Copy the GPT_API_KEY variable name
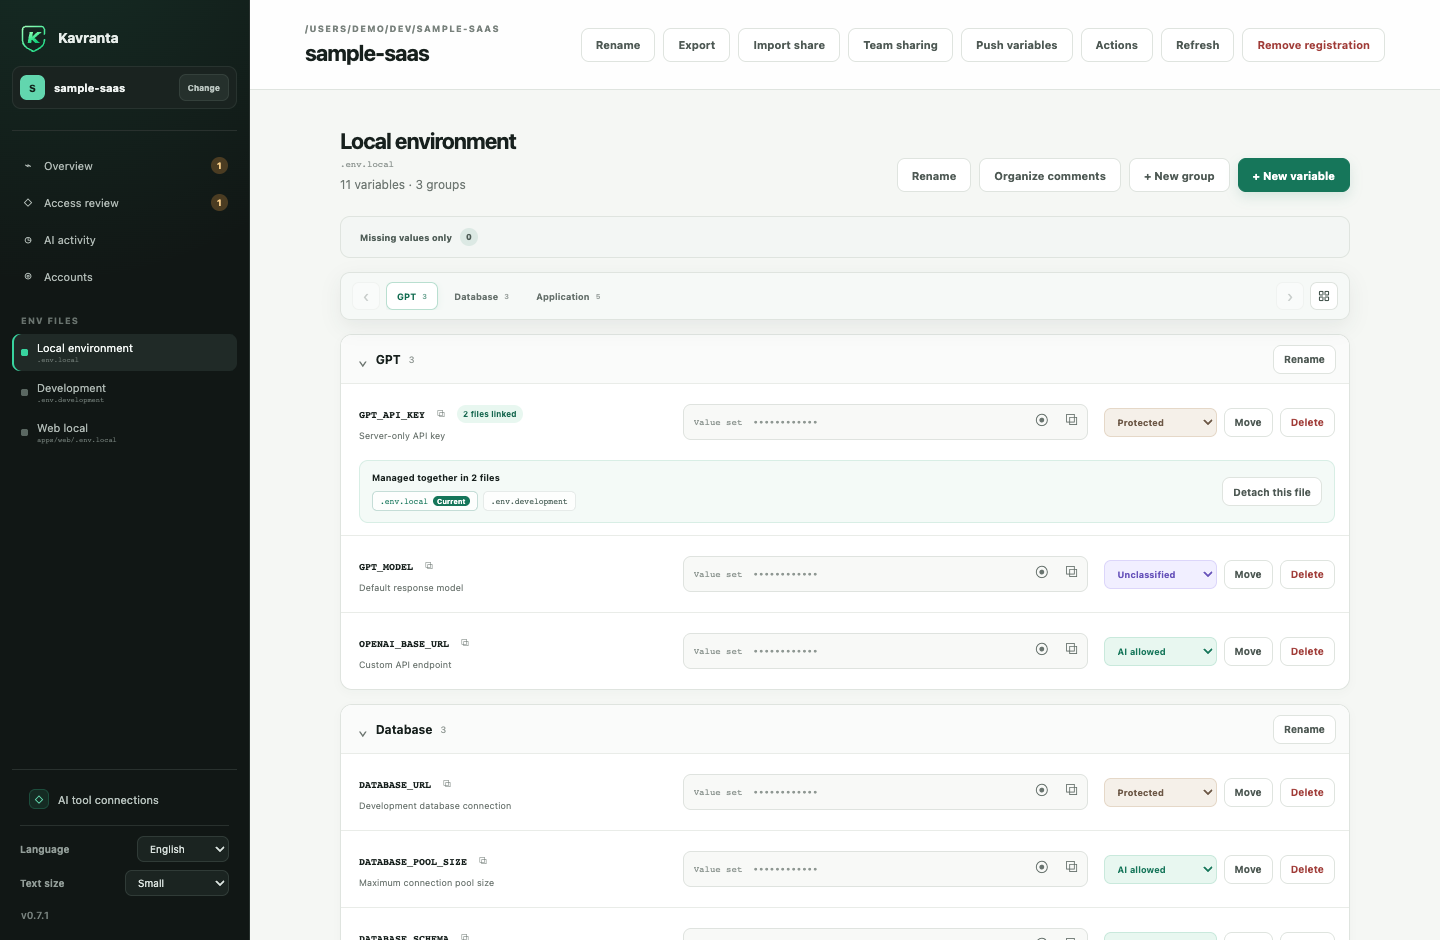1440x940 pixels. coord(441,414)
